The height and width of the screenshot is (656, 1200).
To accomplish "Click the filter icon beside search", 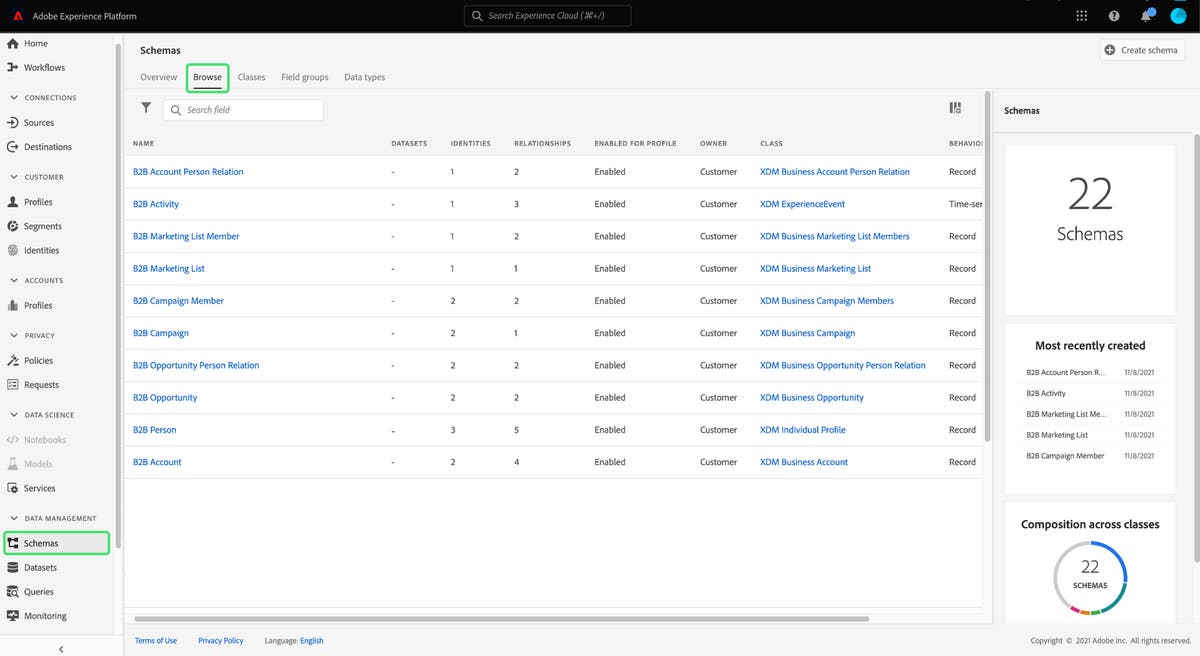I will pyautogui.click(x=146, y=108).
